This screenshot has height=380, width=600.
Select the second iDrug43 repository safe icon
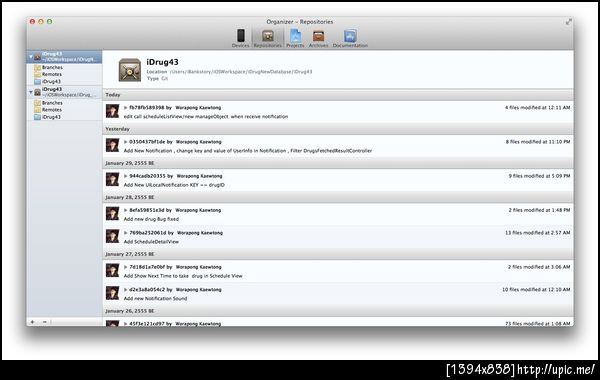[x=38, y=92]
